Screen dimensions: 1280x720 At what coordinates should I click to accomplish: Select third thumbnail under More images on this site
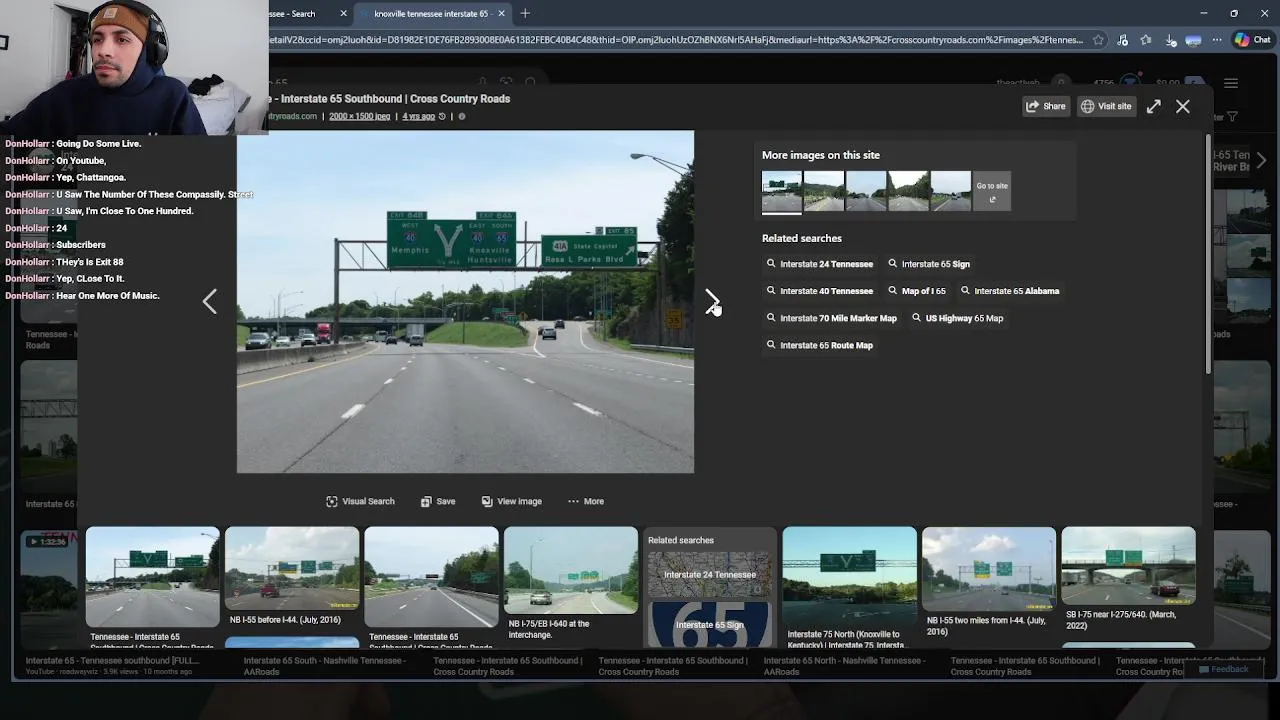click(x=866, y=191)
